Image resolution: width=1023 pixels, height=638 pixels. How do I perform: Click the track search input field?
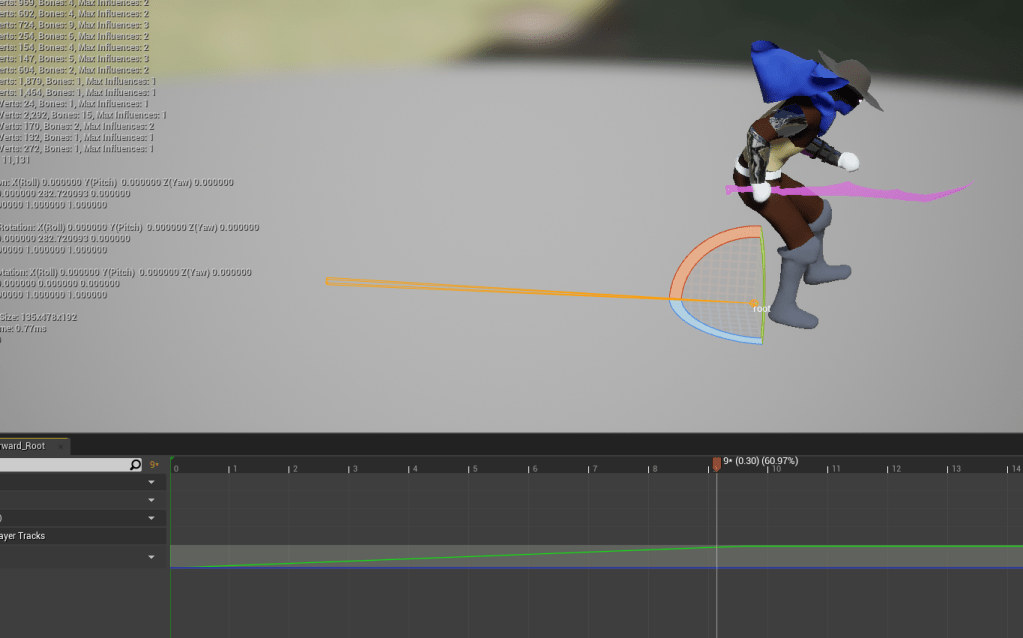[x=62, y=465]
